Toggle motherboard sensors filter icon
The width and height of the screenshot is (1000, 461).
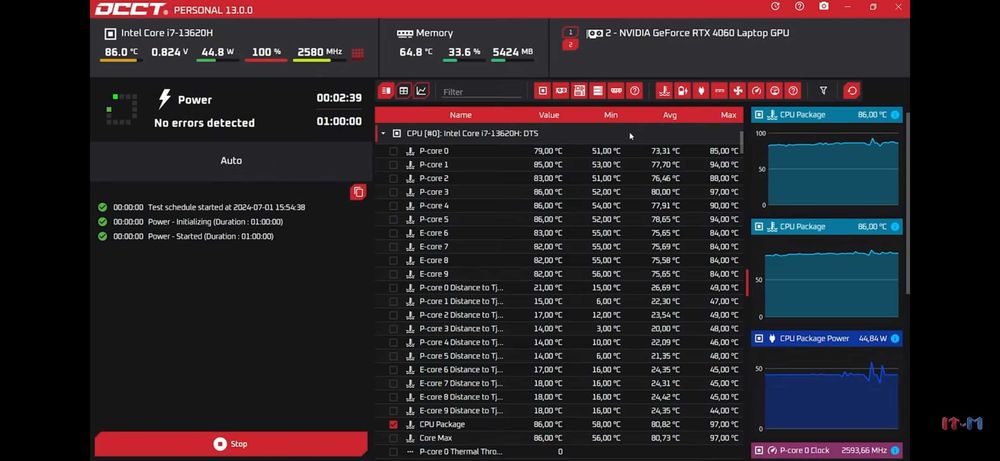point(579,91)
